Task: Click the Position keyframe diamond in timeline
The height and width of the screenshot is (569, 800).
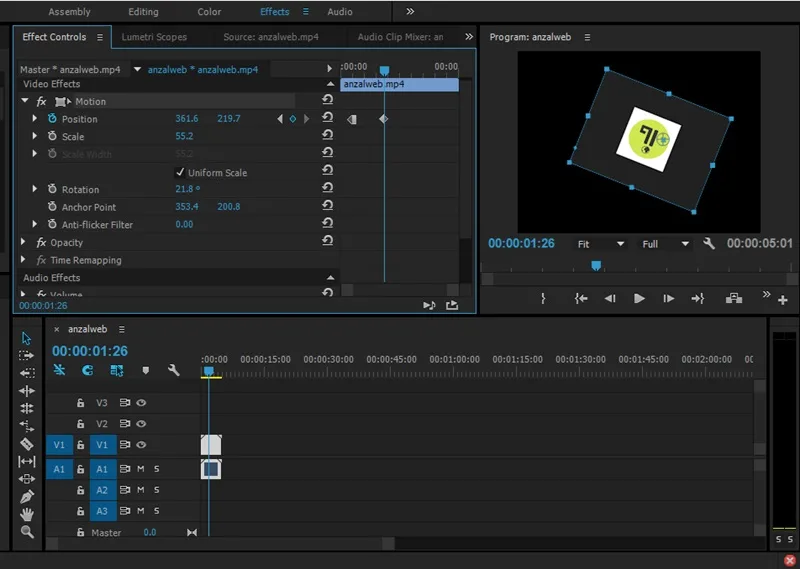Action: pos(383,118)
